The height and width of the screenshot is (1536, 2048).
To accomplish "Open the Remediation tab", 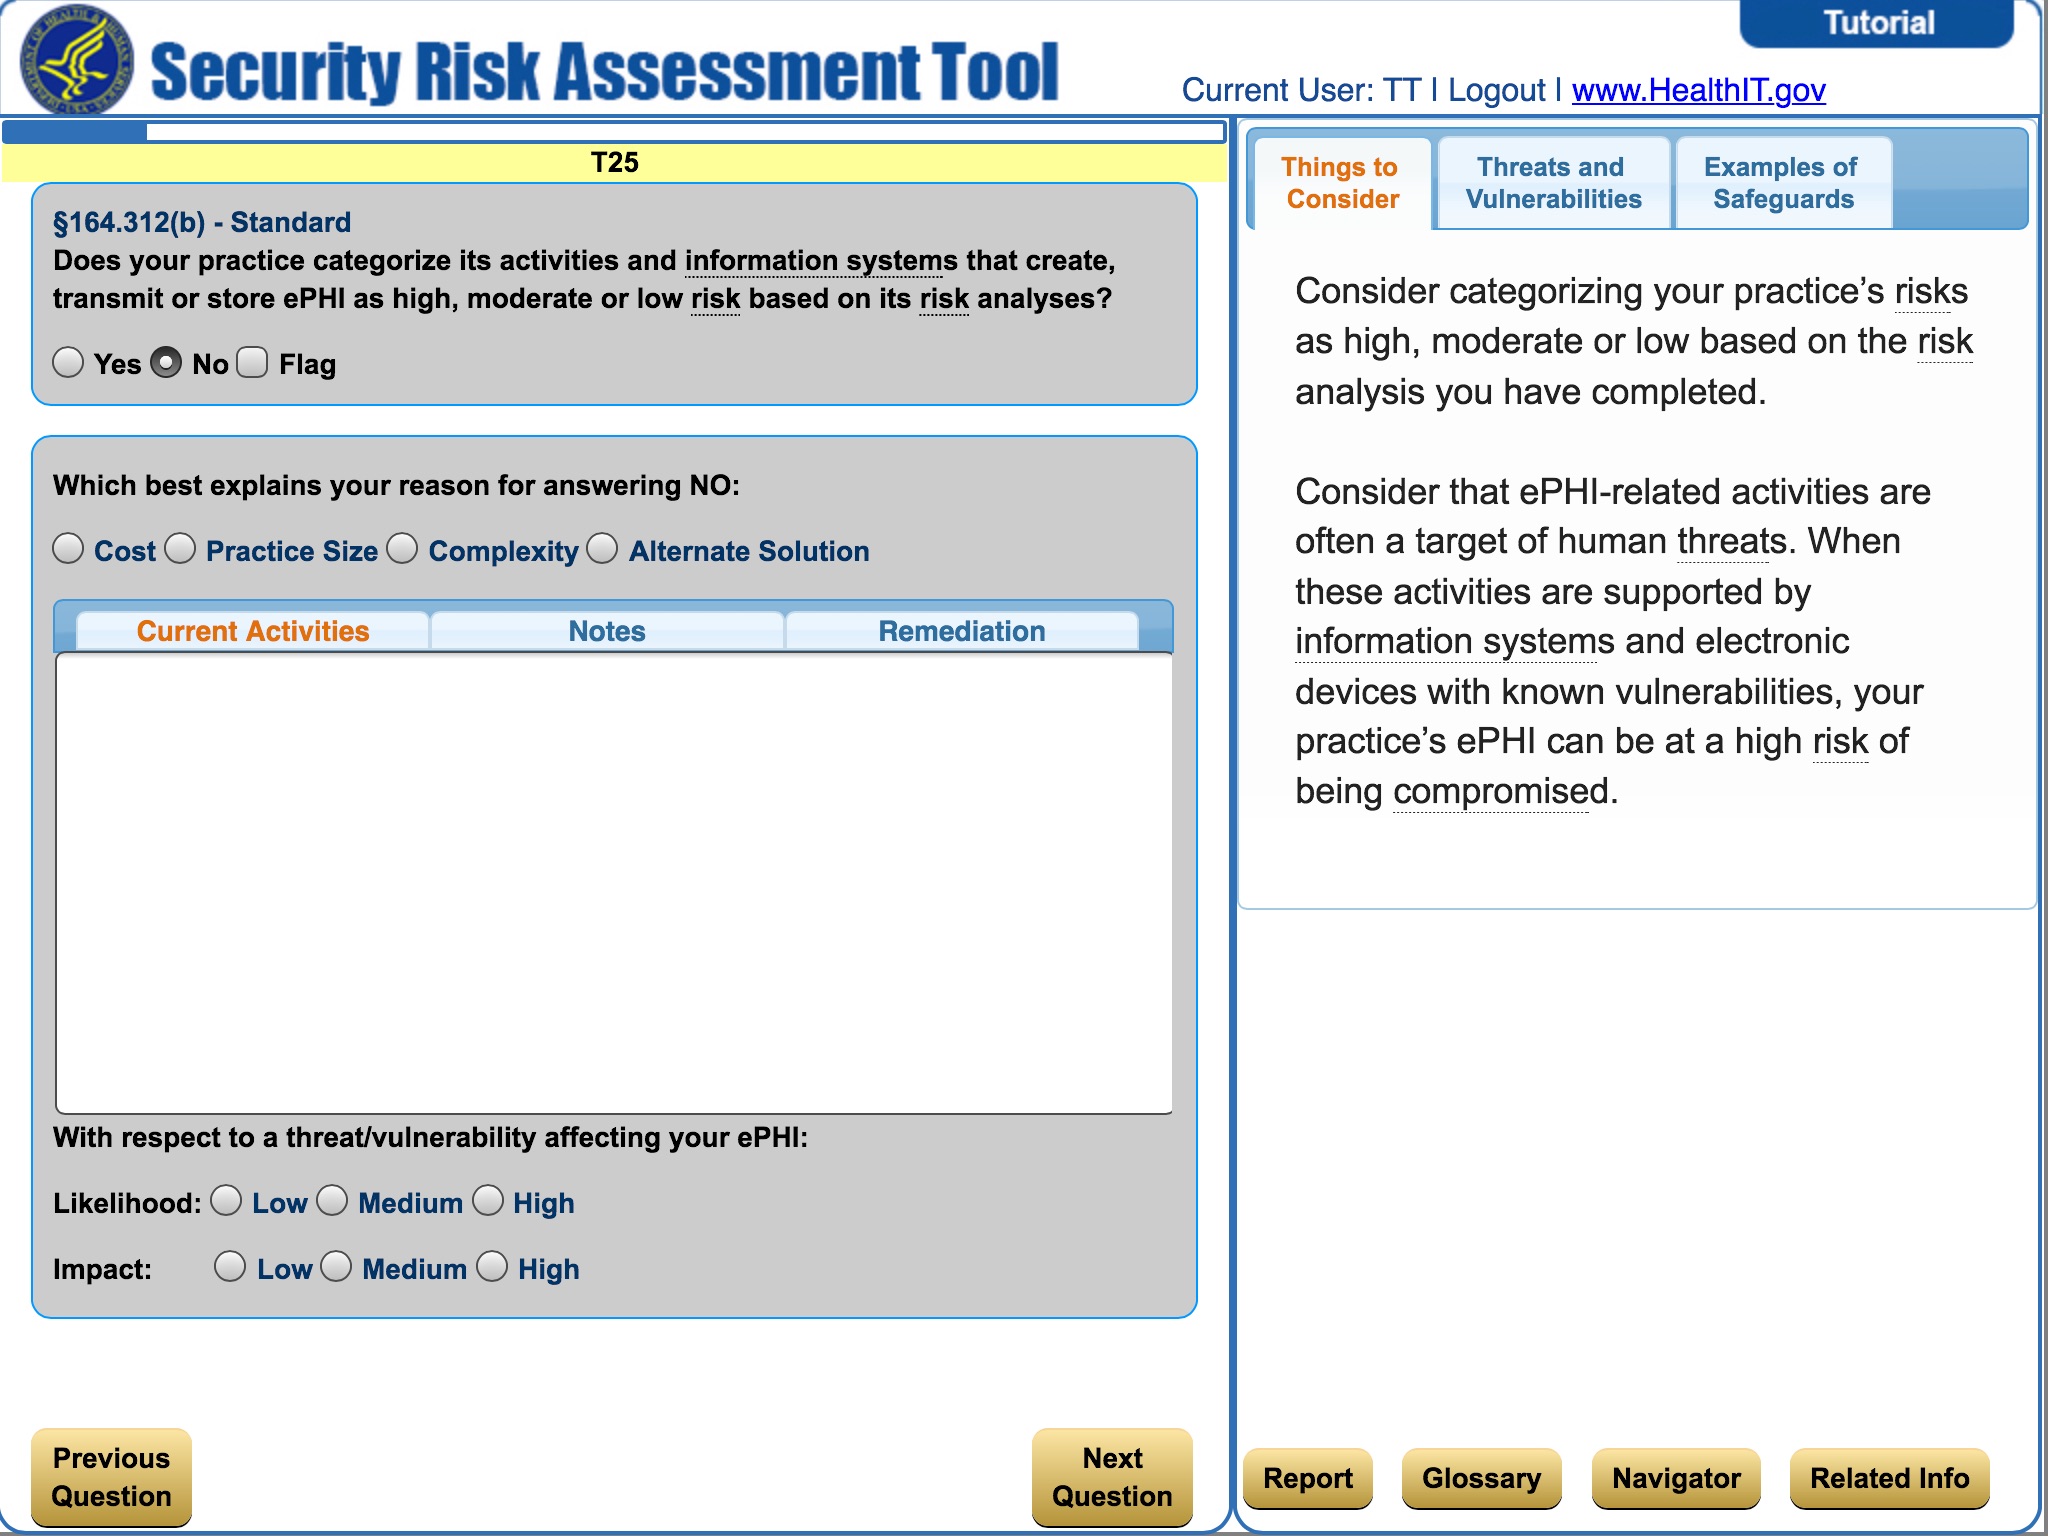I will coord(961,631).
